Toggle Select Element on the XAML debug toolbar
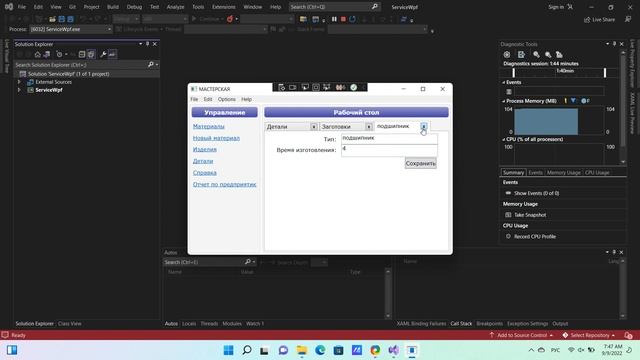 pyautogui.click(x=304, y=87)
